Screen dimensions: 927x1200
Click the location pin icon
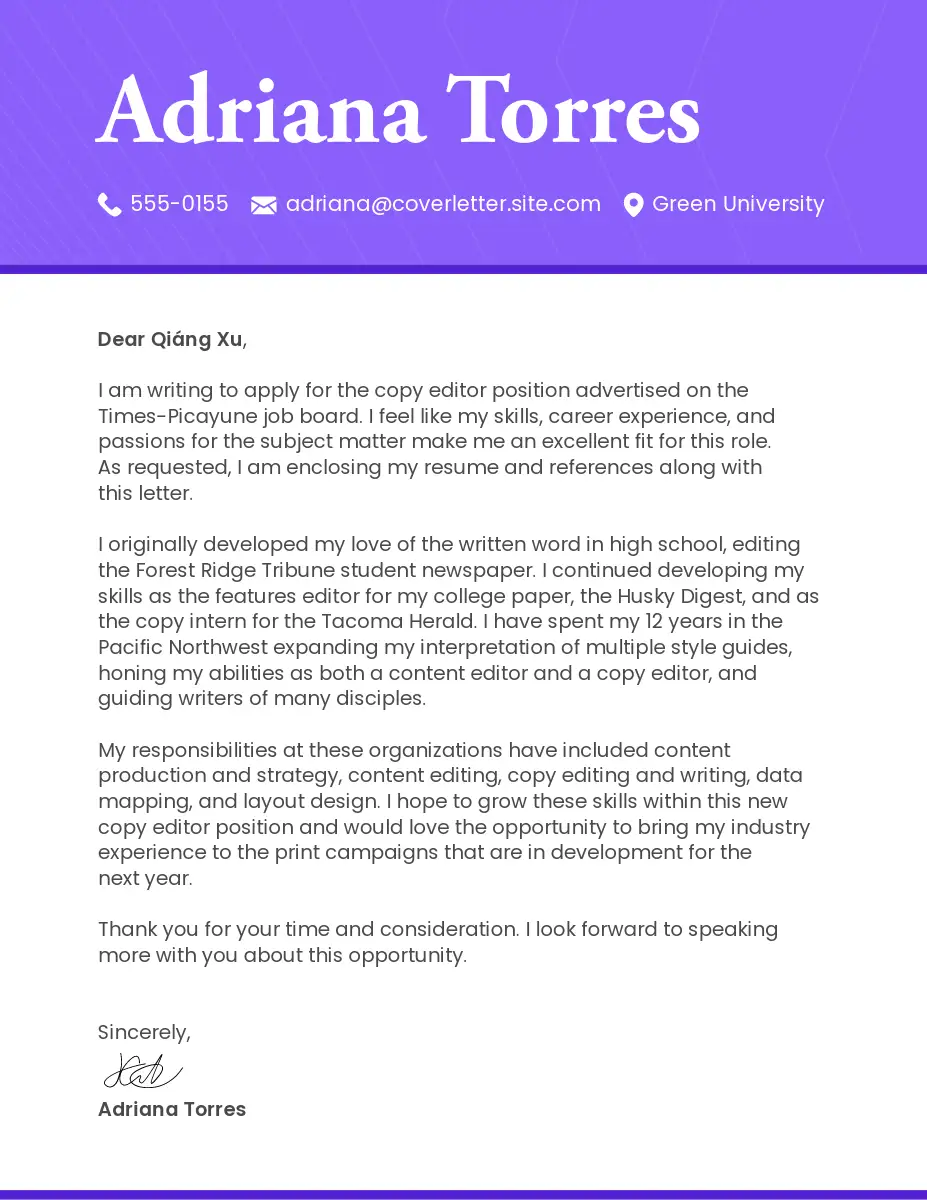click(633, 205)
